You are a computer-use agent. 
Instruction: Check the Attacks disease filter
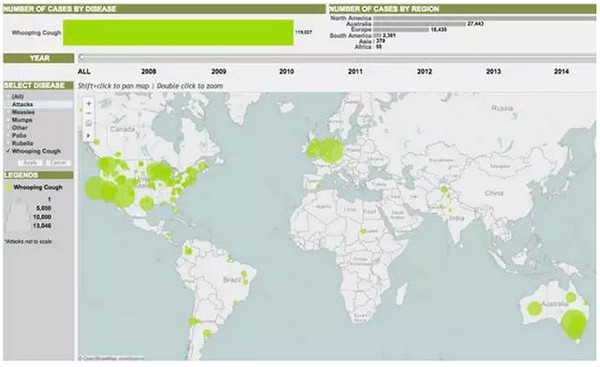8,104
